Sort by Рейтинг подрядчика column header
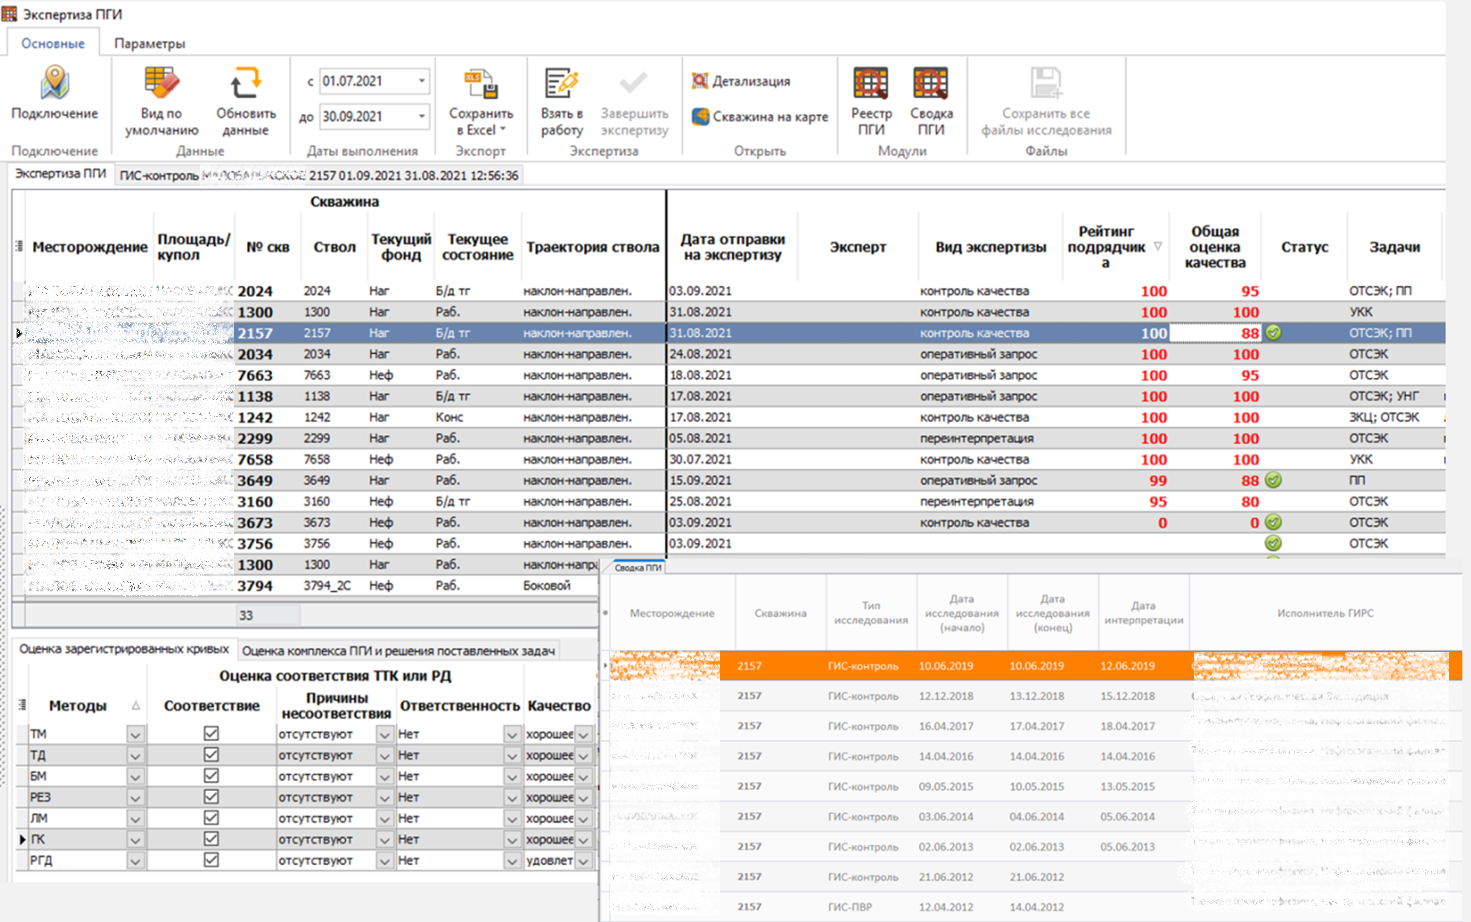The width and height of the screenshot is (1471, 922). 1106,246
